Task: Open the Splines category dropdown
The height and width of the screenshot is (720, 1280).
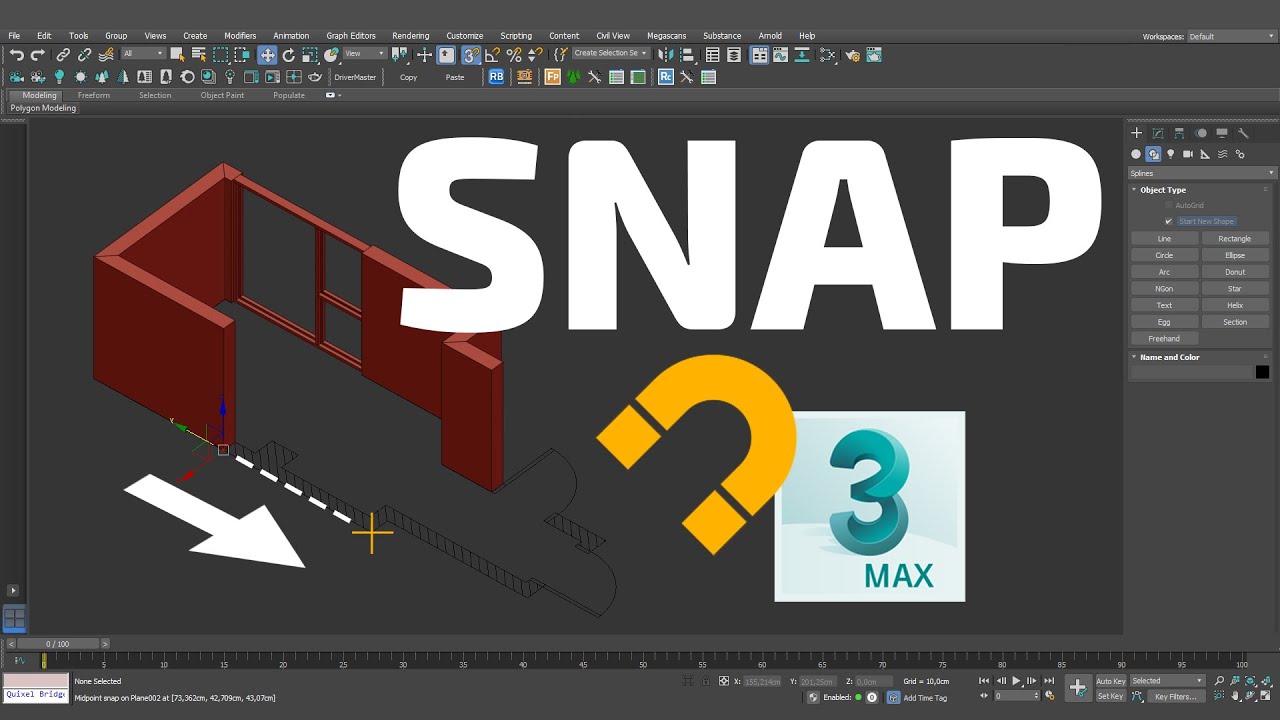Action: point(1202,173)
